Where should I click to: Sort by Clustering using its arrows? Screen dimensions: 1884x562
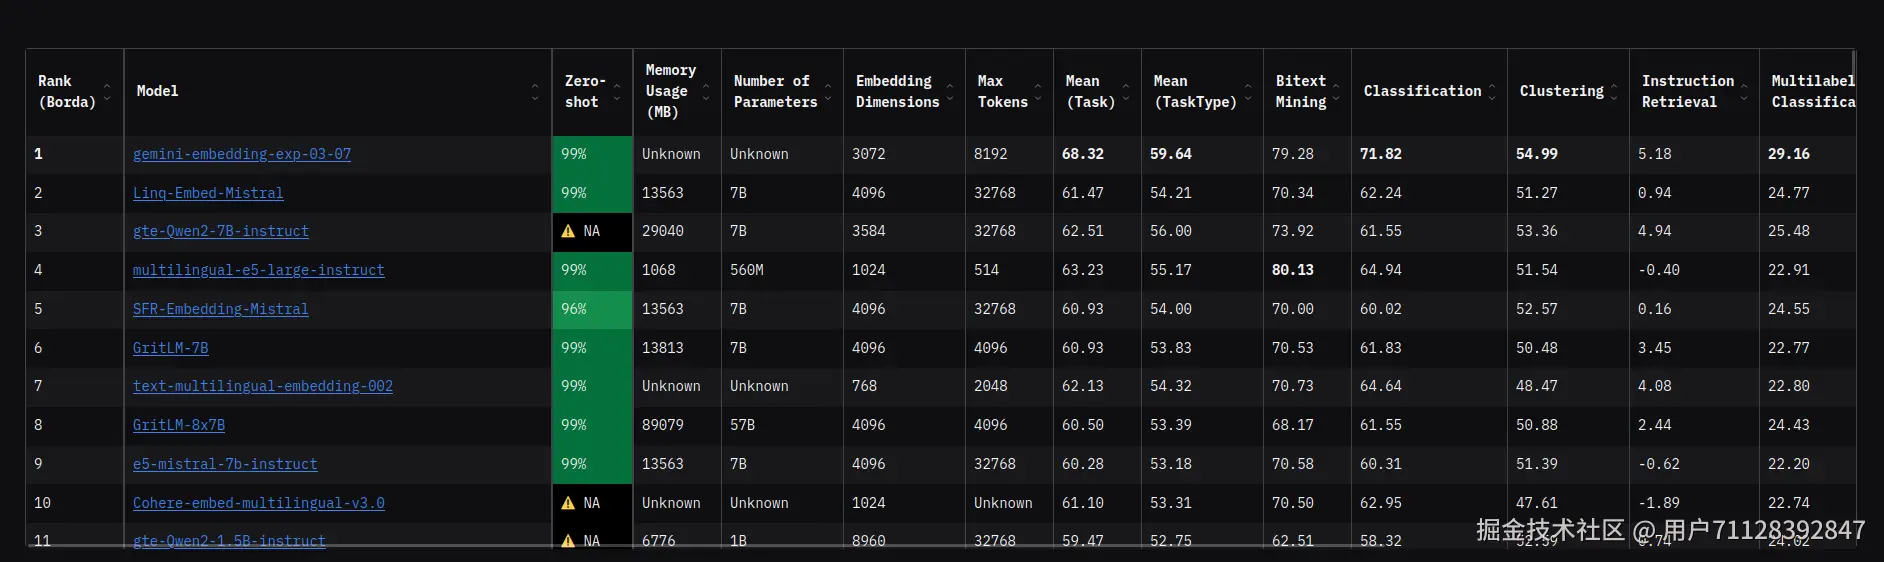[x=1614, y=92]
